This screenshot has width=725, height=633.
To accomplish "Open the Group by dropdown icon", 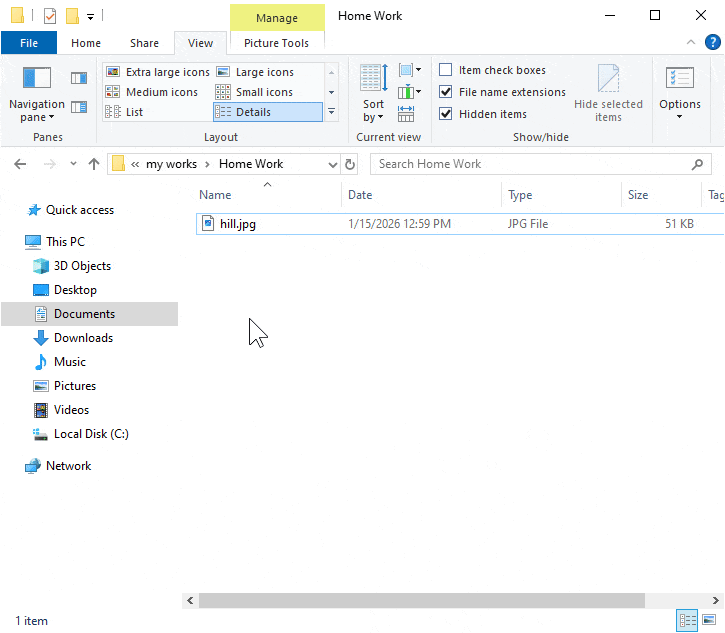I will pyautogui.click(x=409, y=70).
